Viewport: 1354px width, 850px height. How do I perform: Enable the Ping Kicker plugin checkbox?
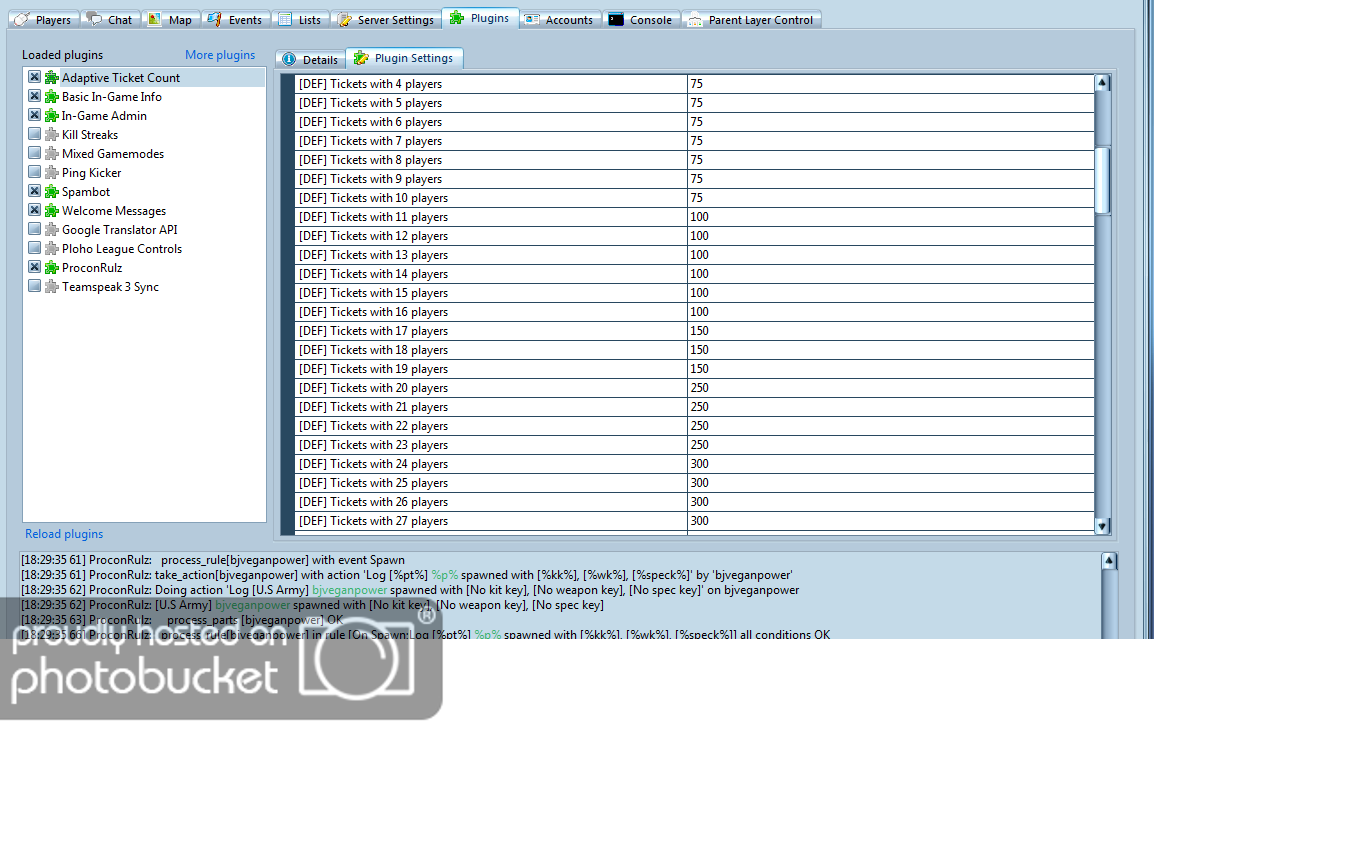(35, 173)
